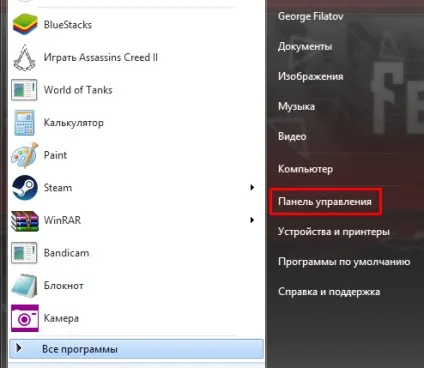Open BlueStacks via its colorful stack icon

pos(25,24)
